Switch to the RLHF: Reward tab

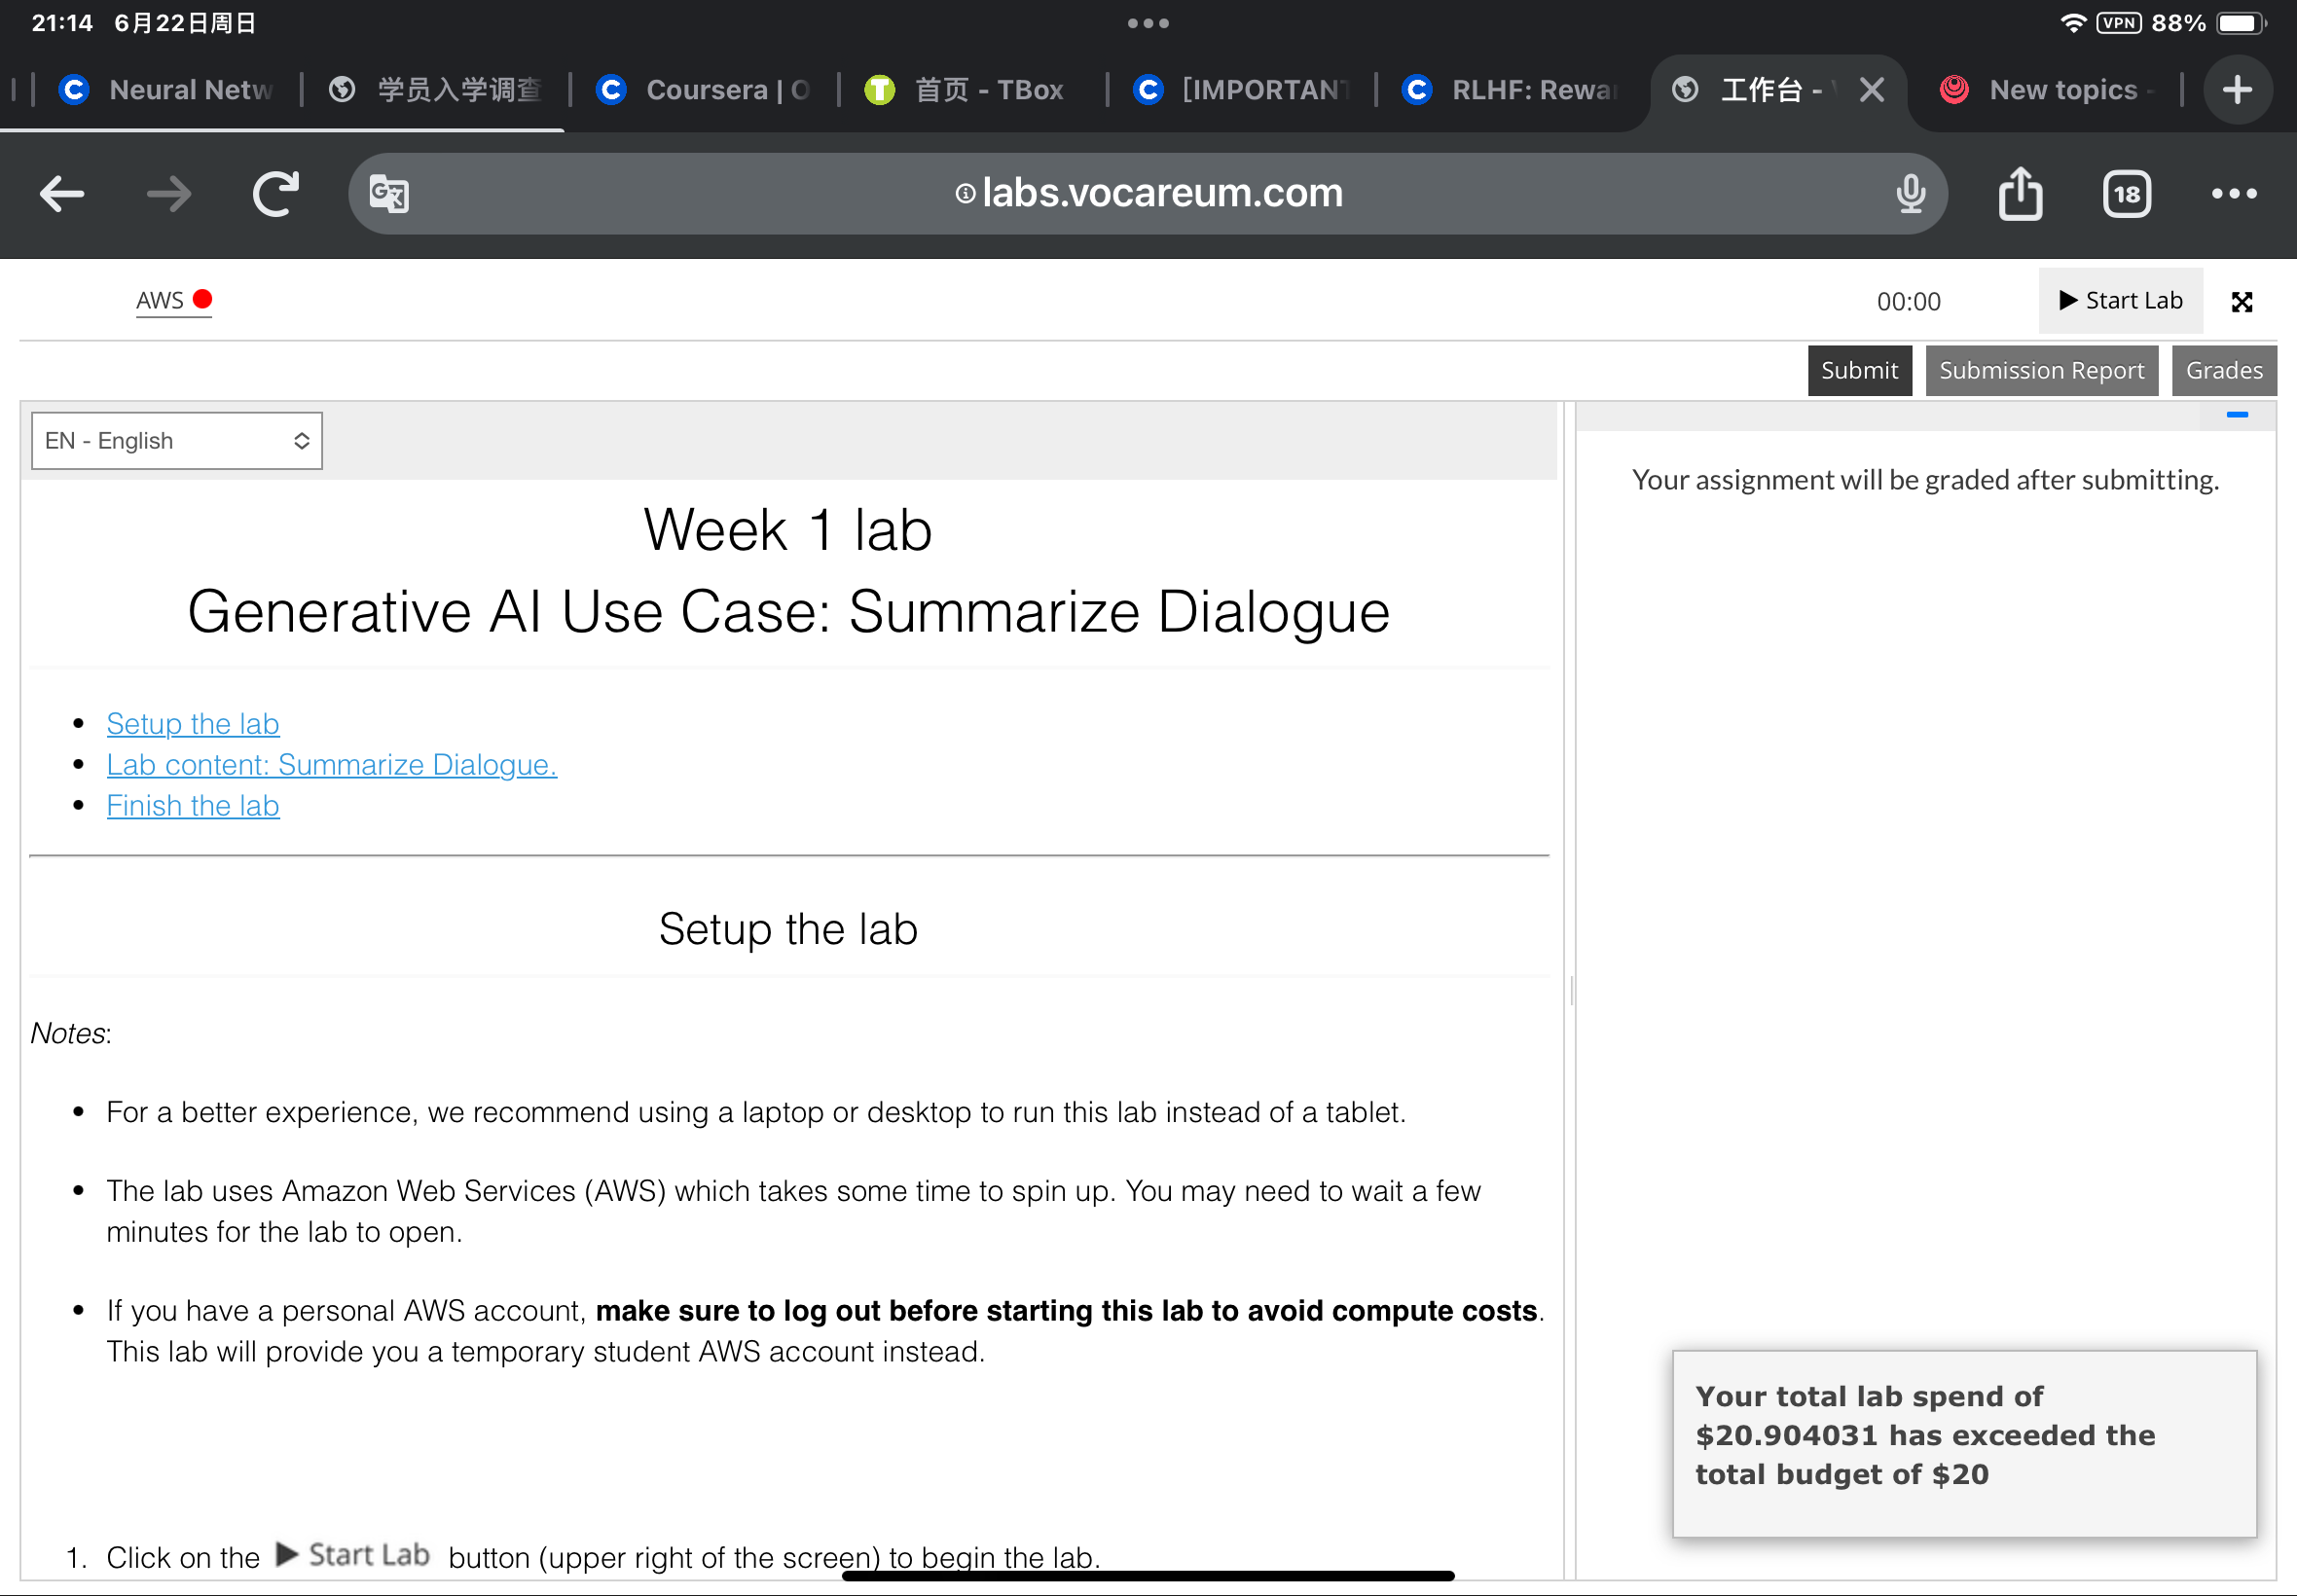click(1511, 90)
